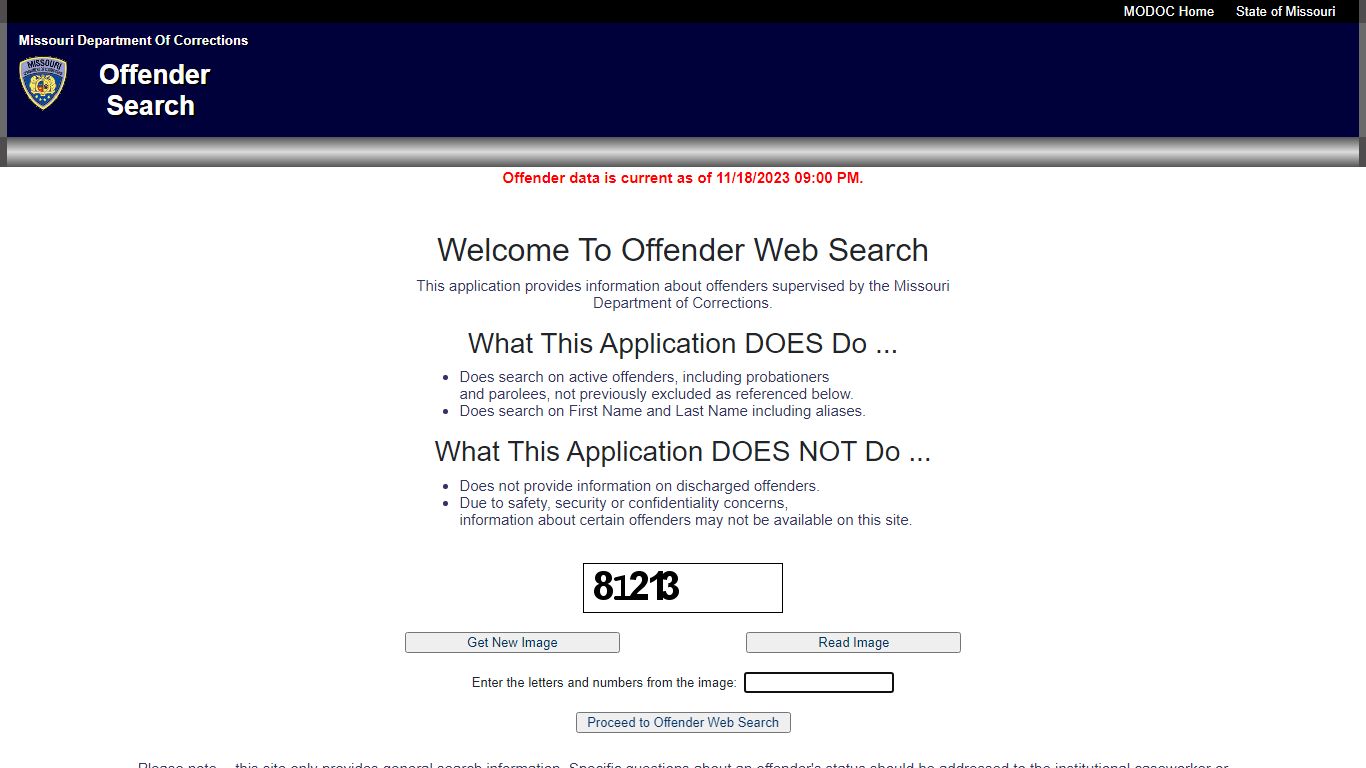The height and width of the screenshot is (768, 1366).
Task: Select the Missouri Department Of Corrections header text
Action: click(x=133, y=41)
